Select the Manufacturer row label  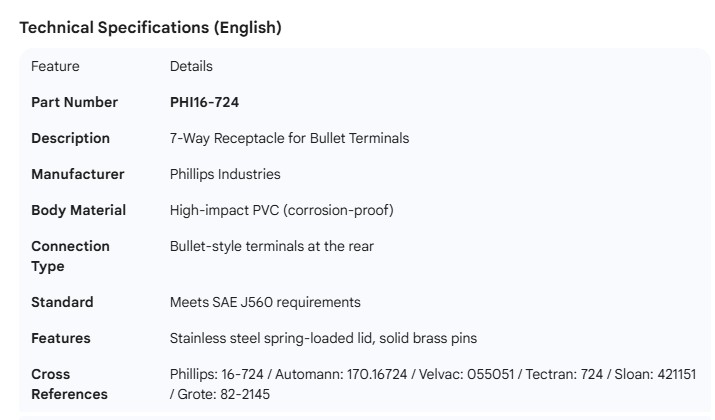click(78, 174)
